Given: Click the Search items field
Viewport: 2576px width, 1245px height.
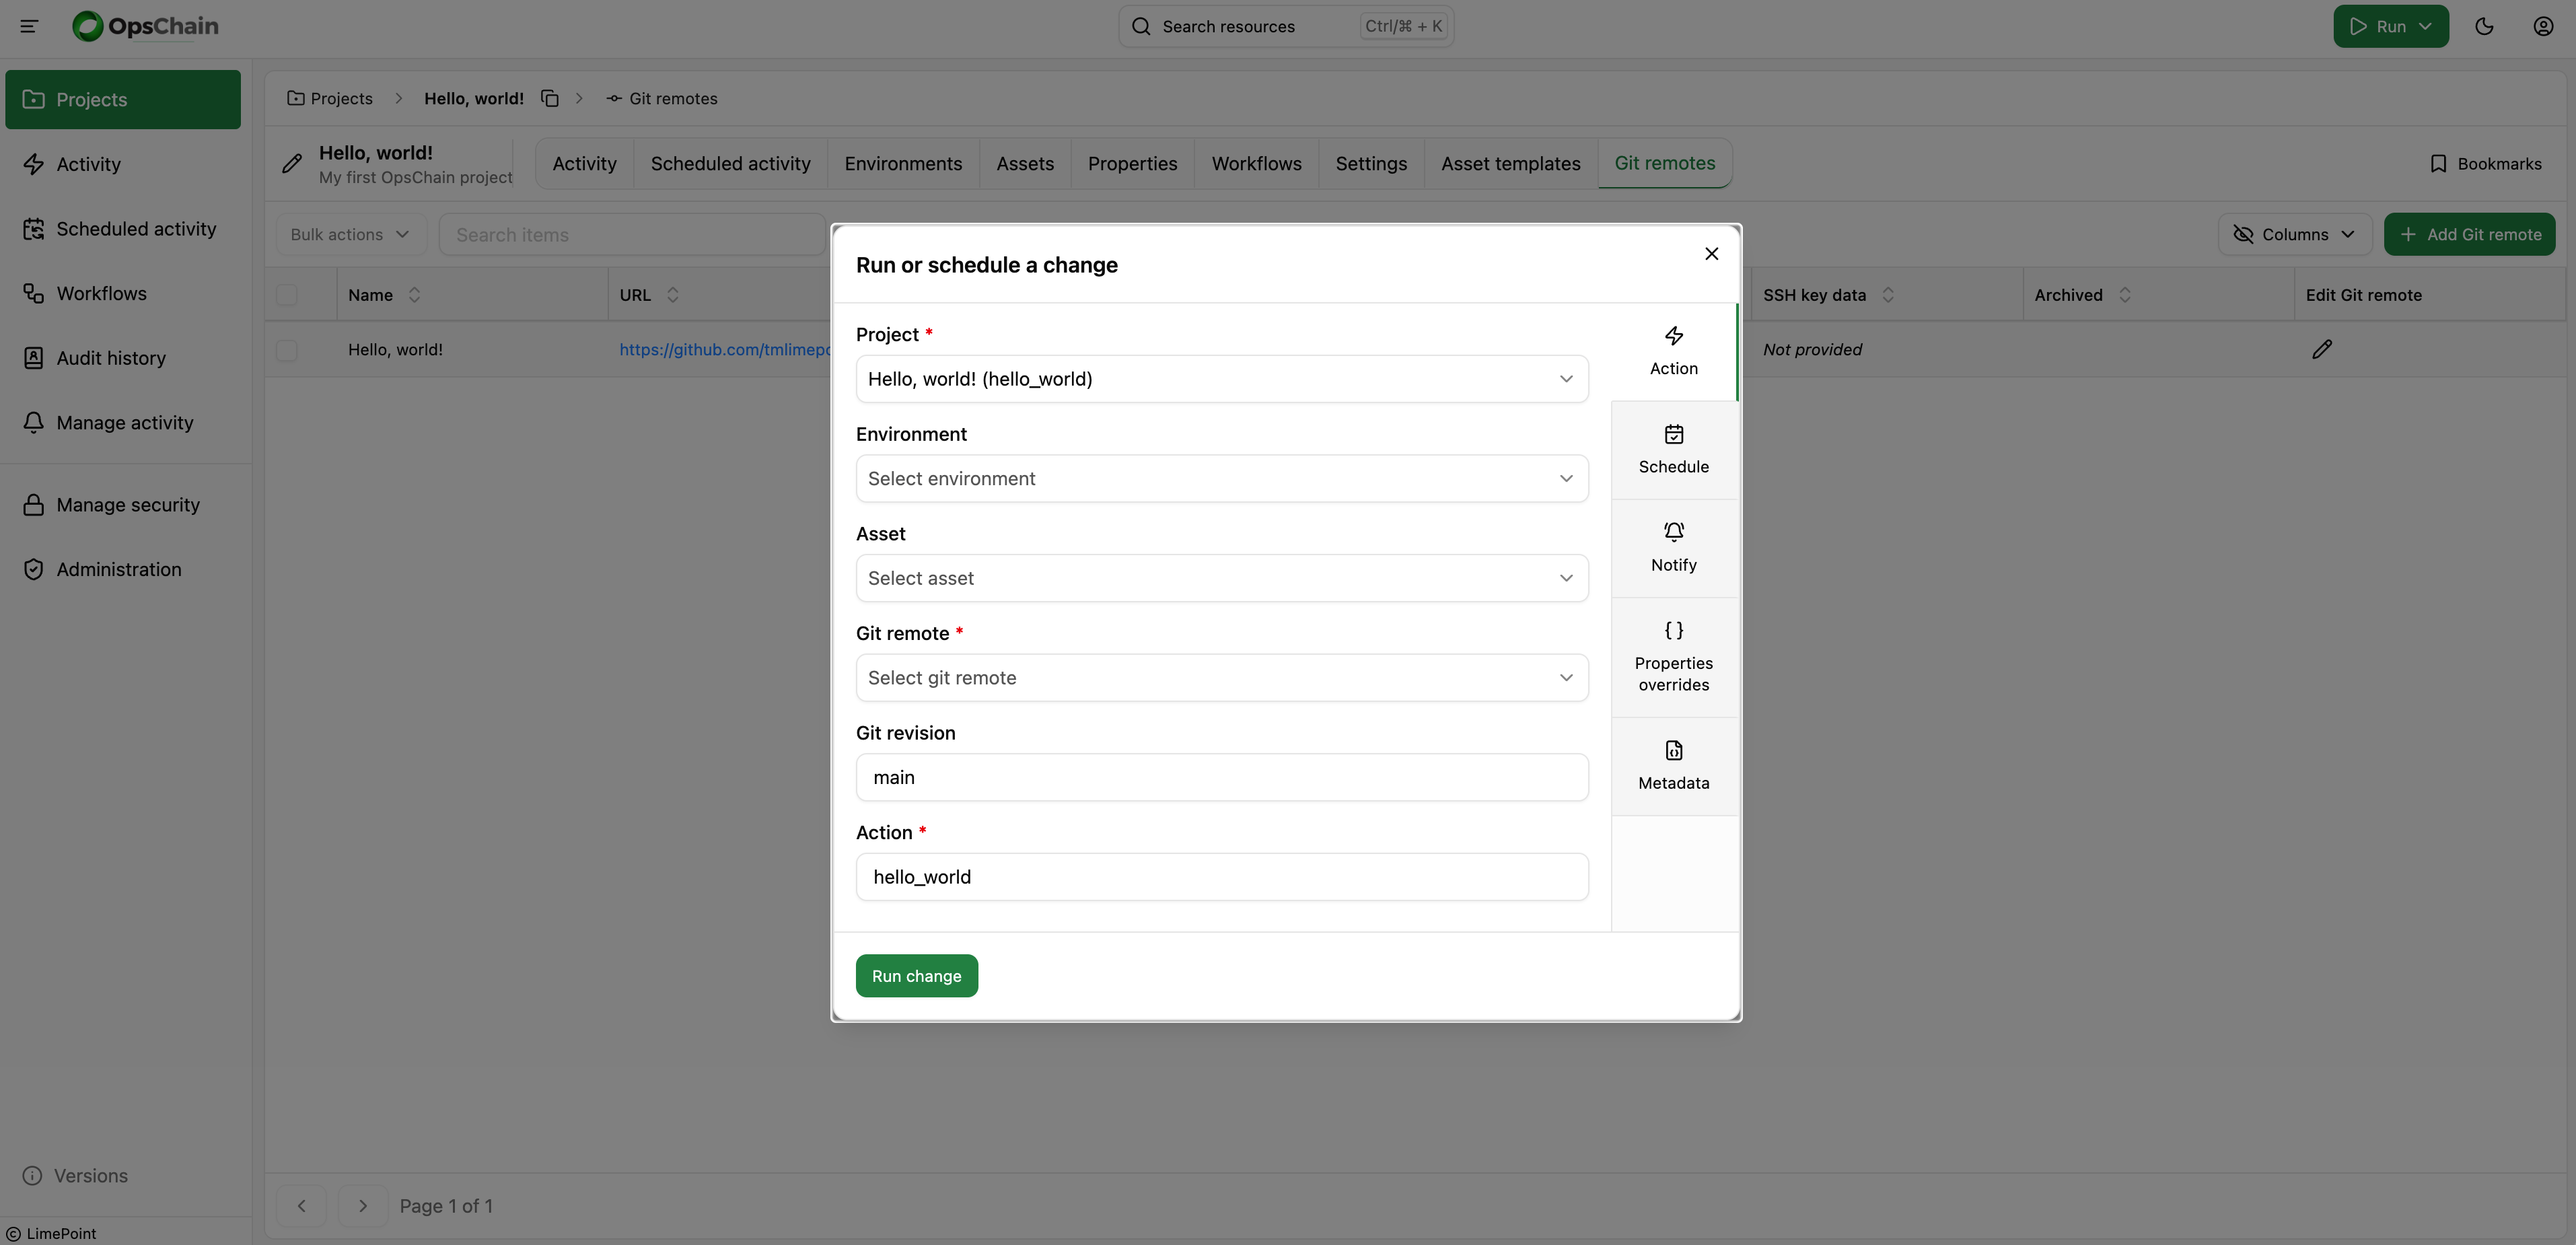Looking at the screenshot, I should point(632,234).
